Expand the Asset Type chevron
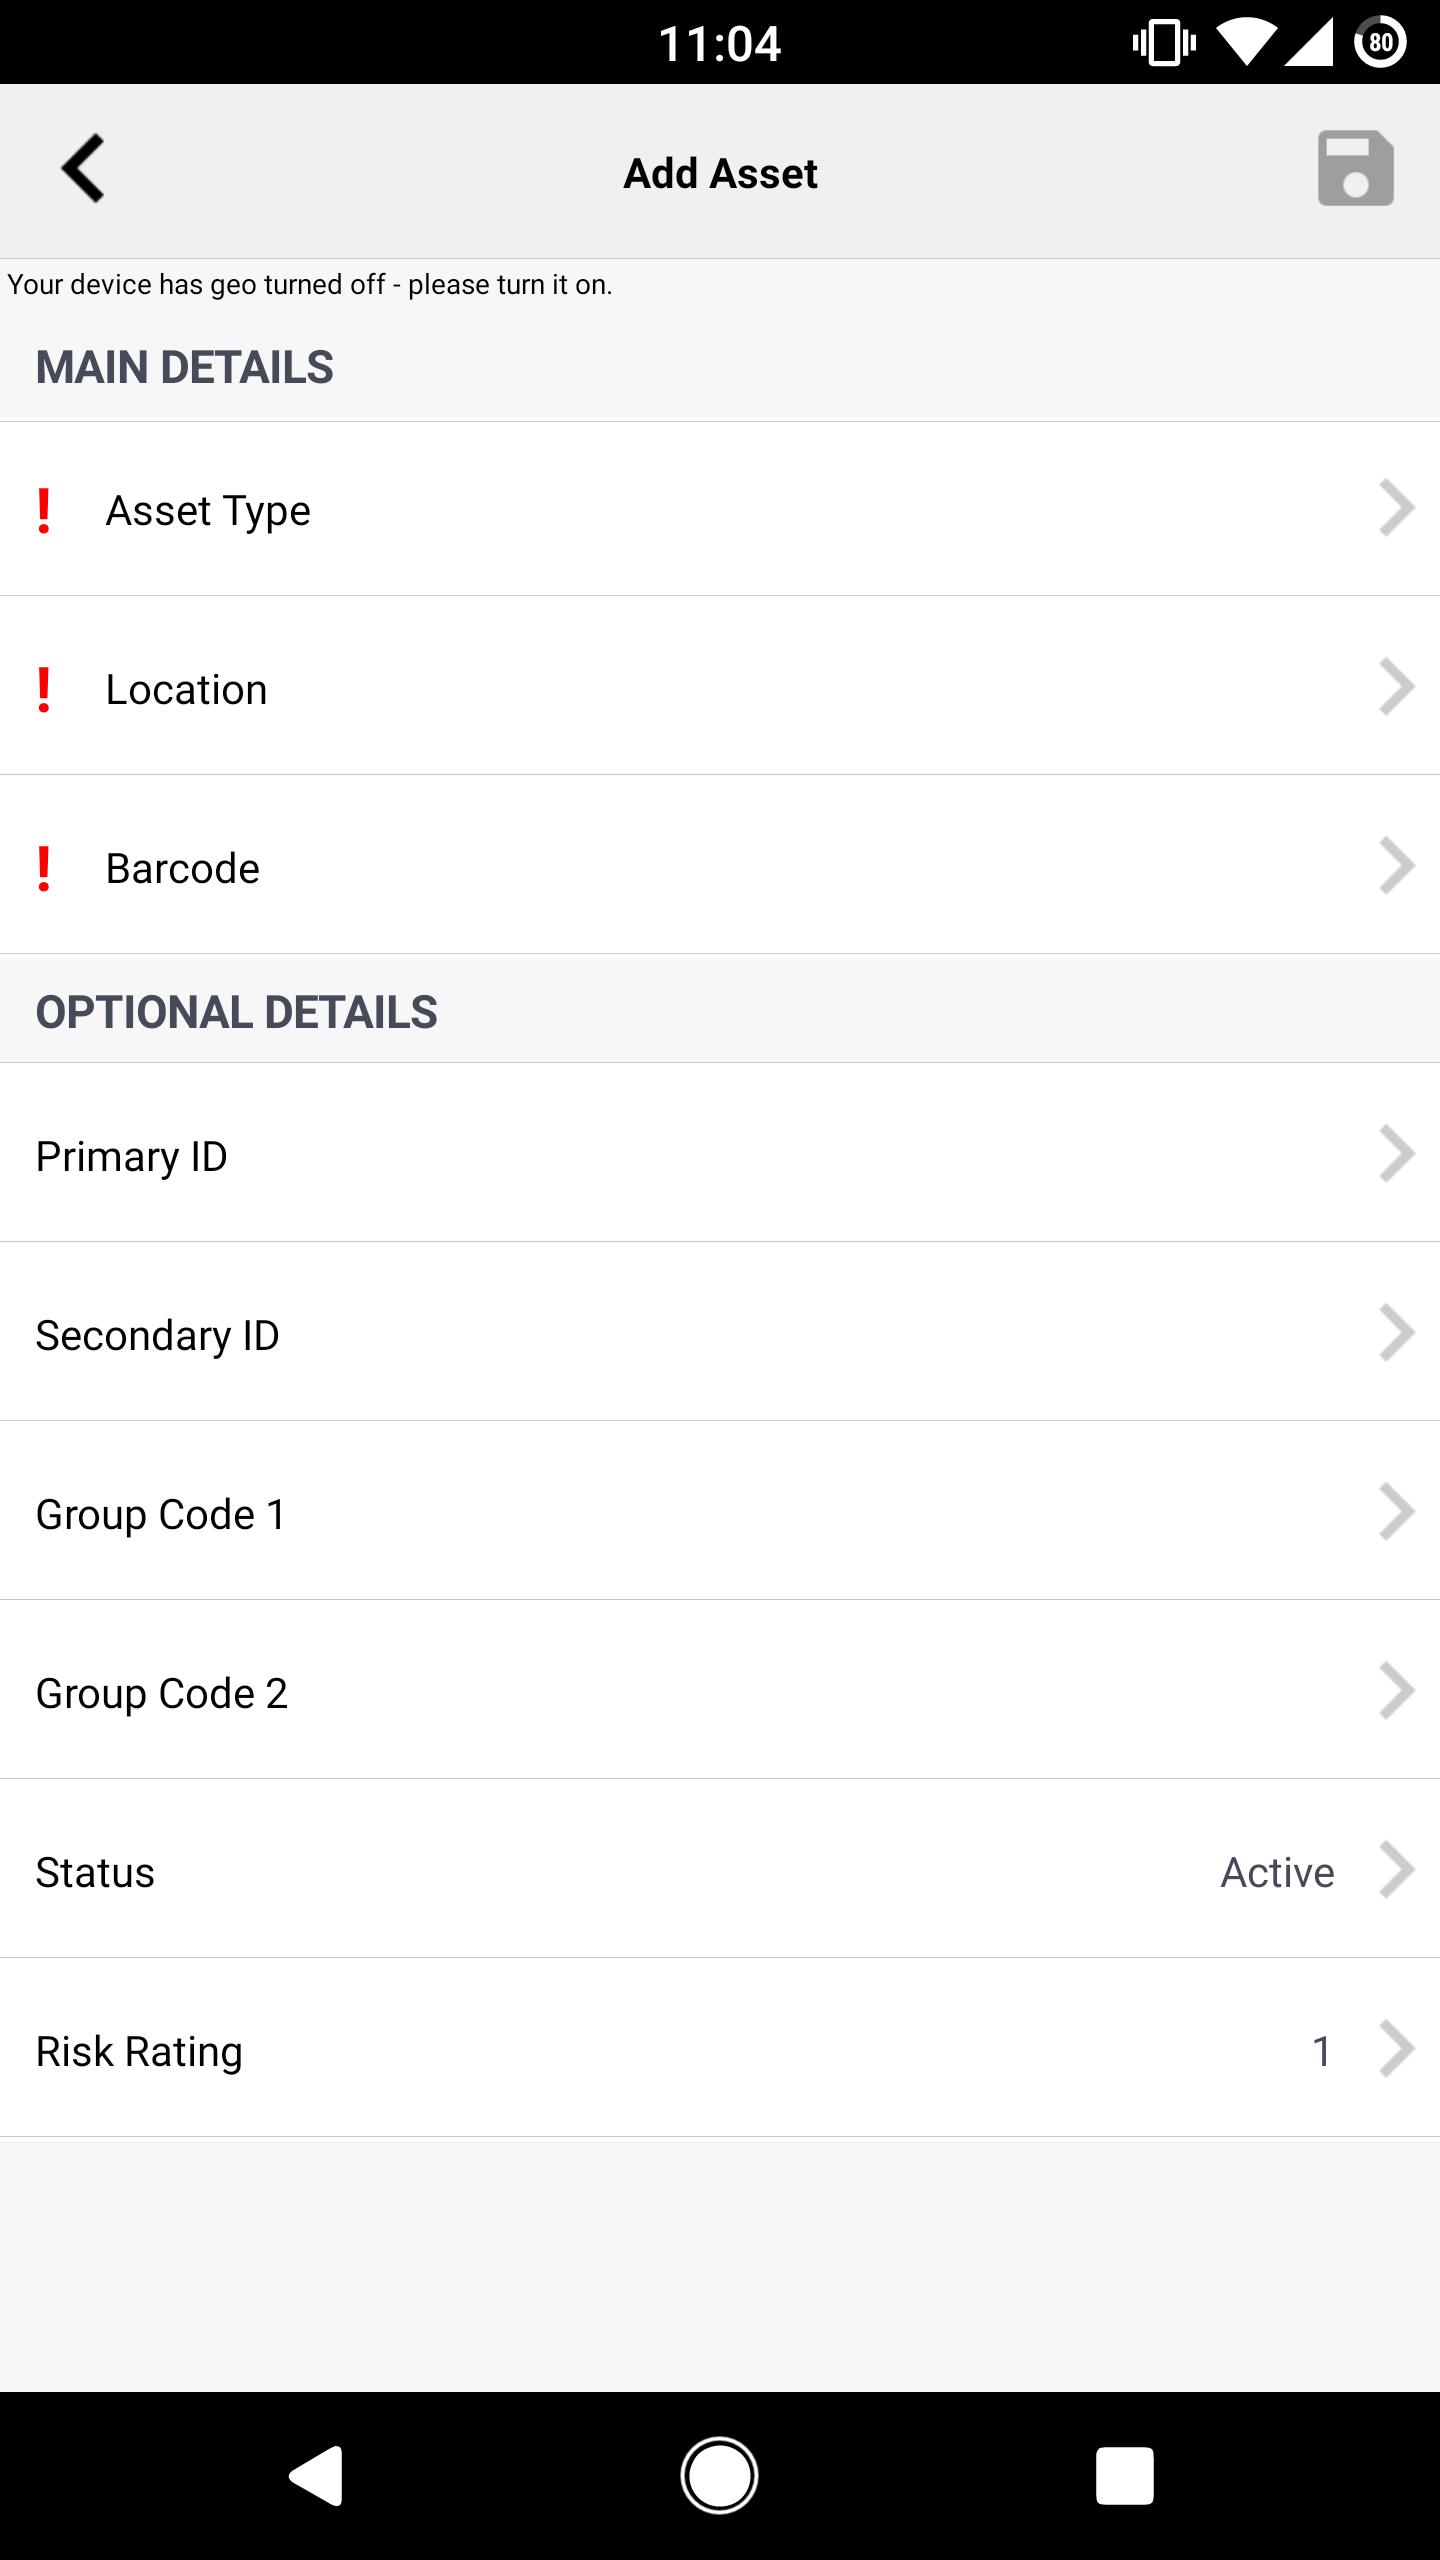 pyautogui.click(x=1396, y=508)
